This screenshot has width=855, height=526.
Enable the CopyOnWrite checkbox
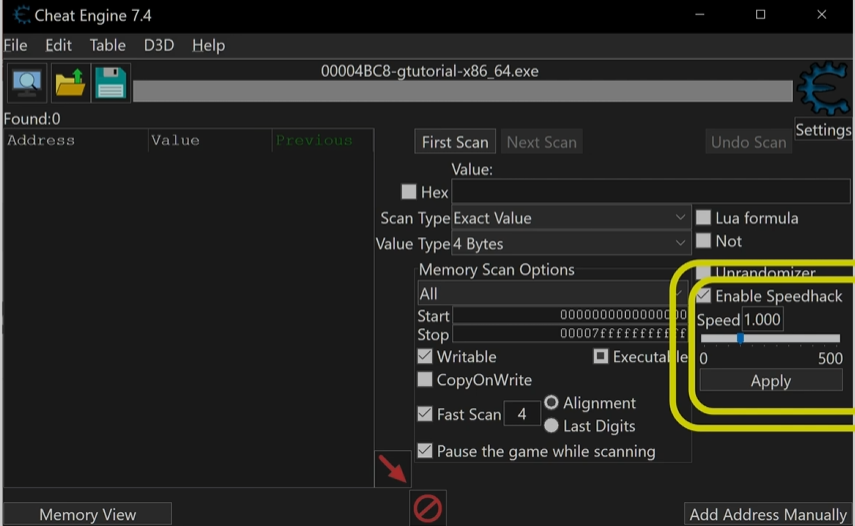click(425, 379)
